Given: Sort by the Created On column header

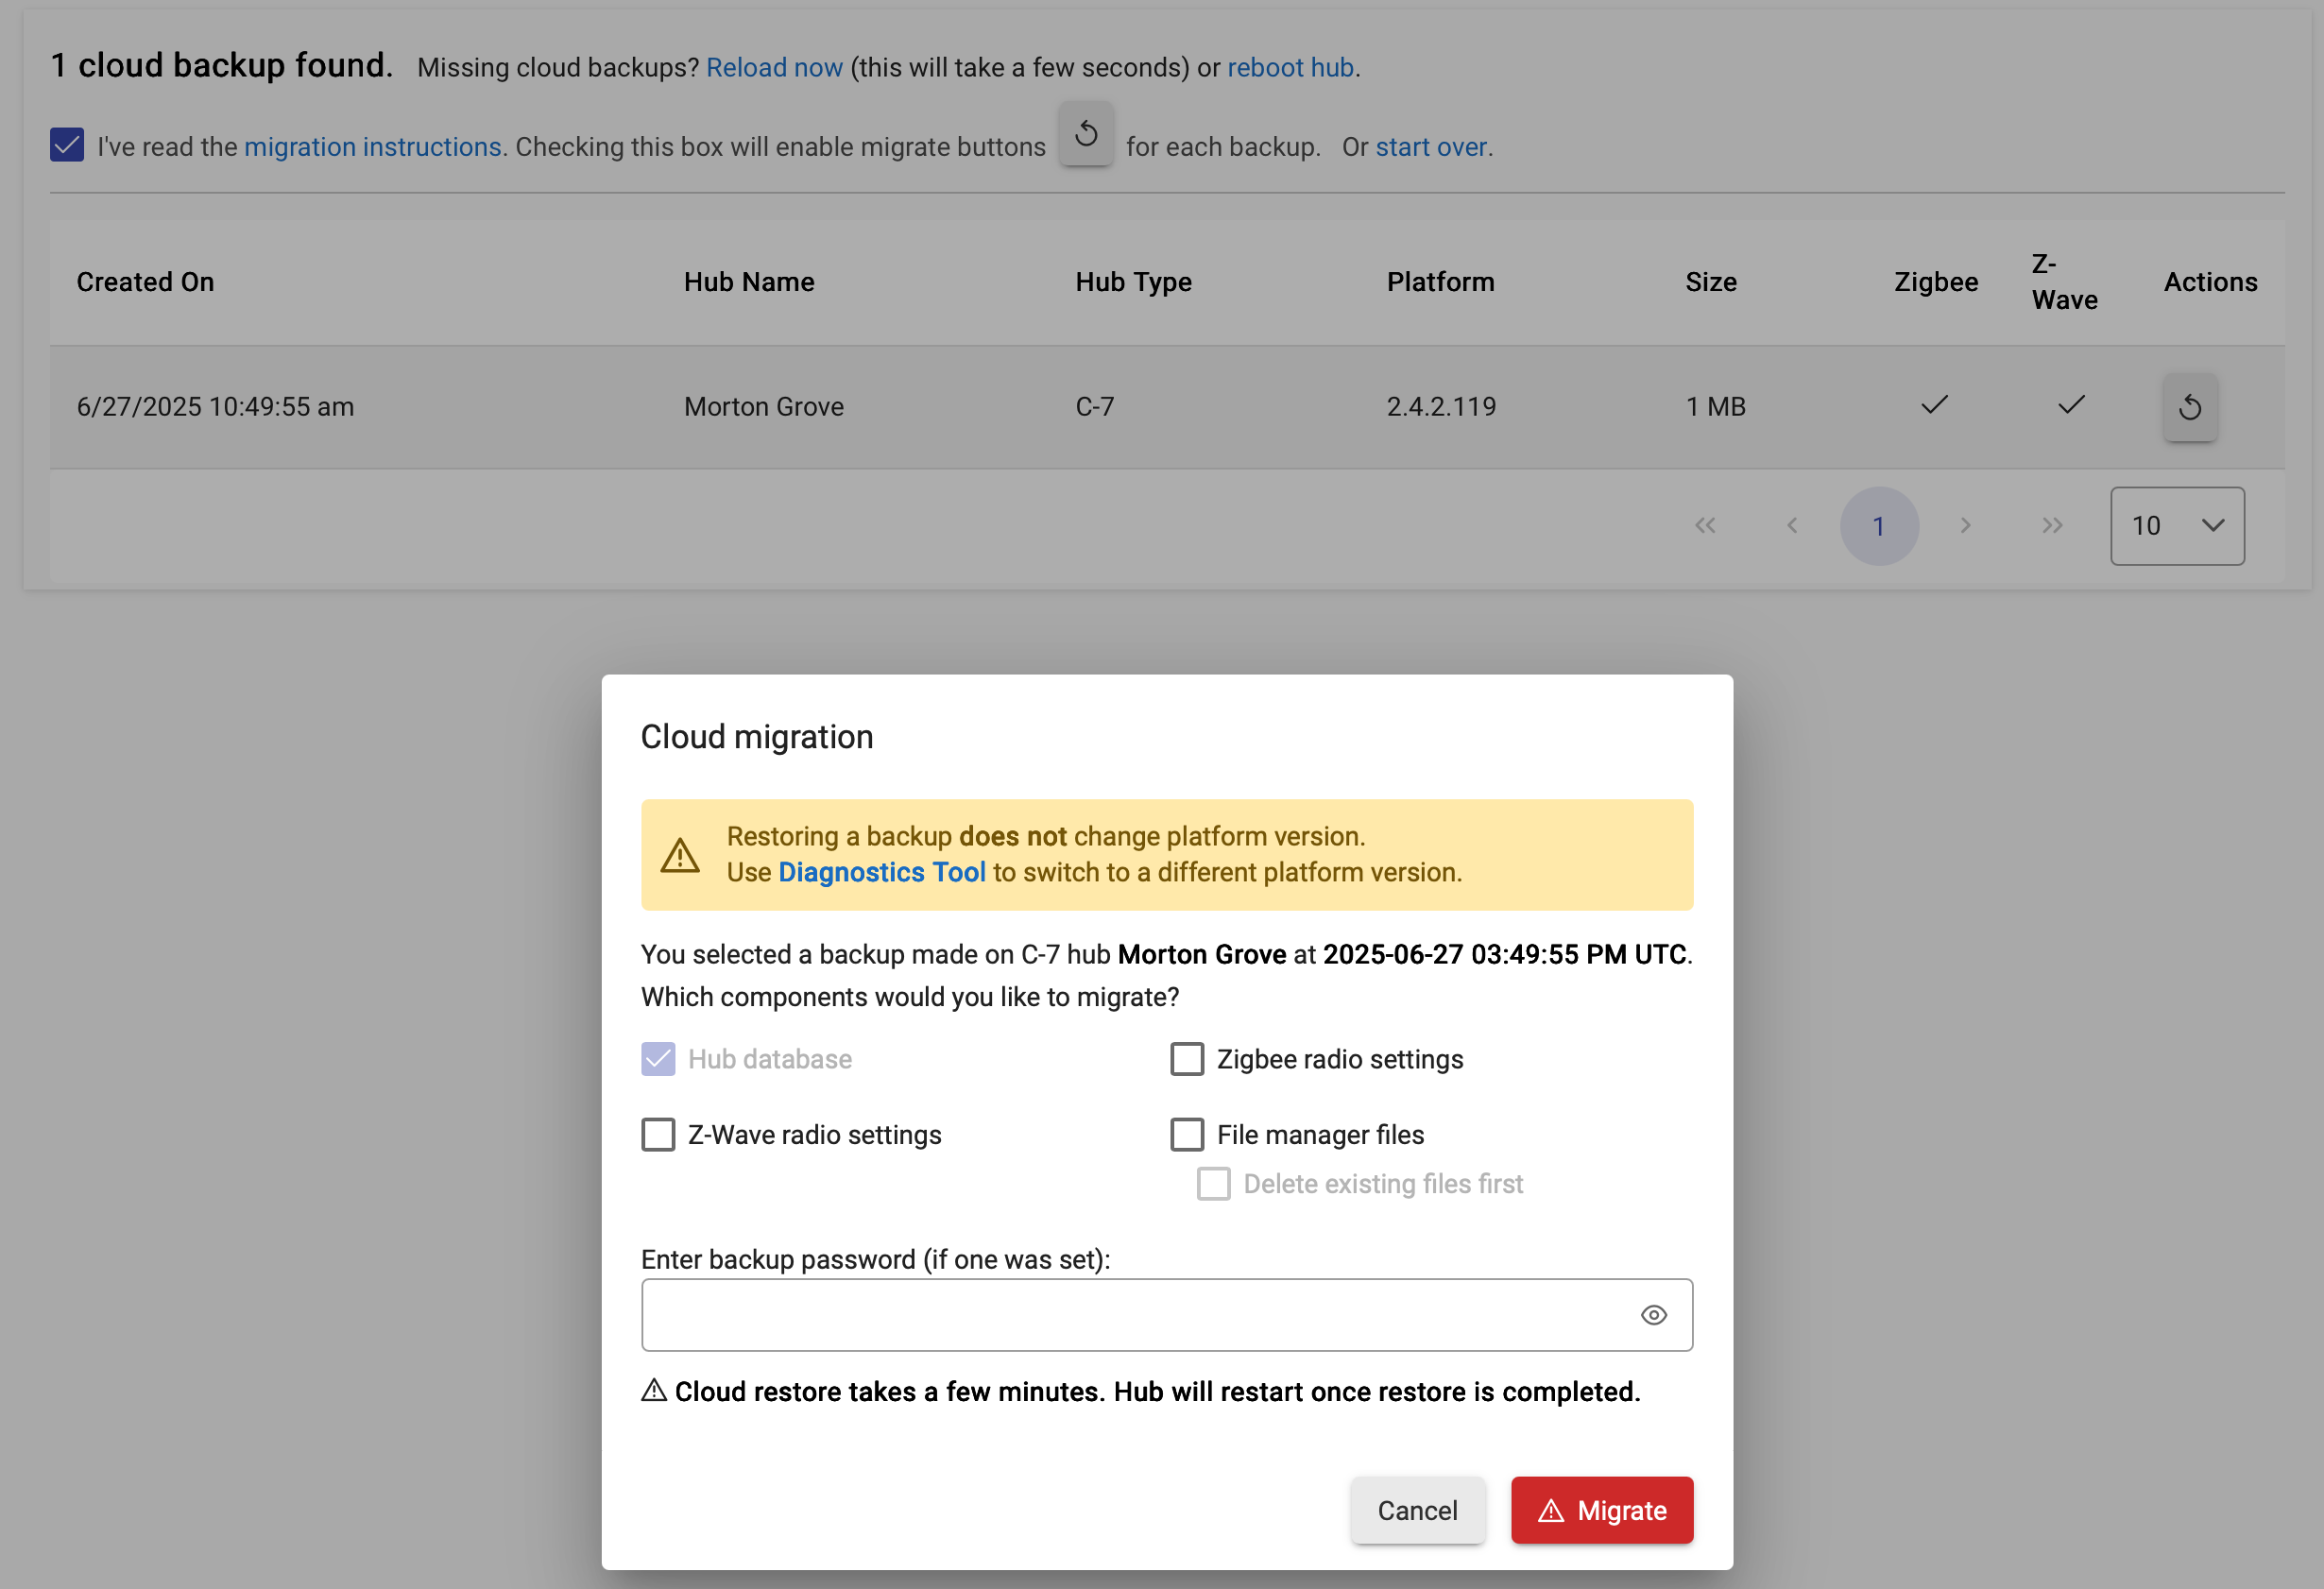Looking at the screenshot, I should point(145,282).
